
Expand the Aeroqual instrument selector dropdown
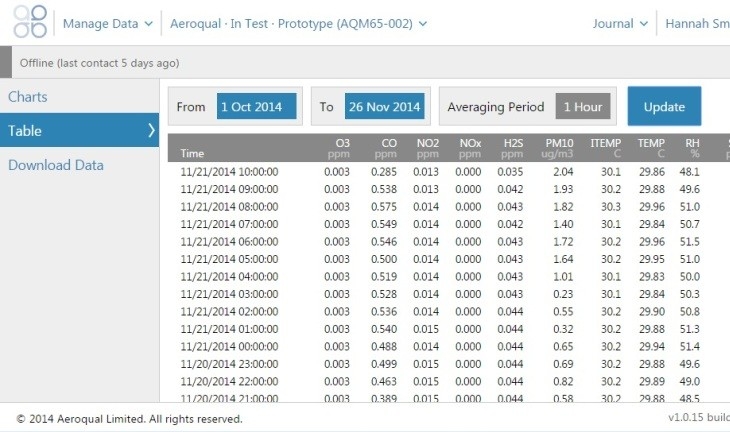(x=298, y=23)
